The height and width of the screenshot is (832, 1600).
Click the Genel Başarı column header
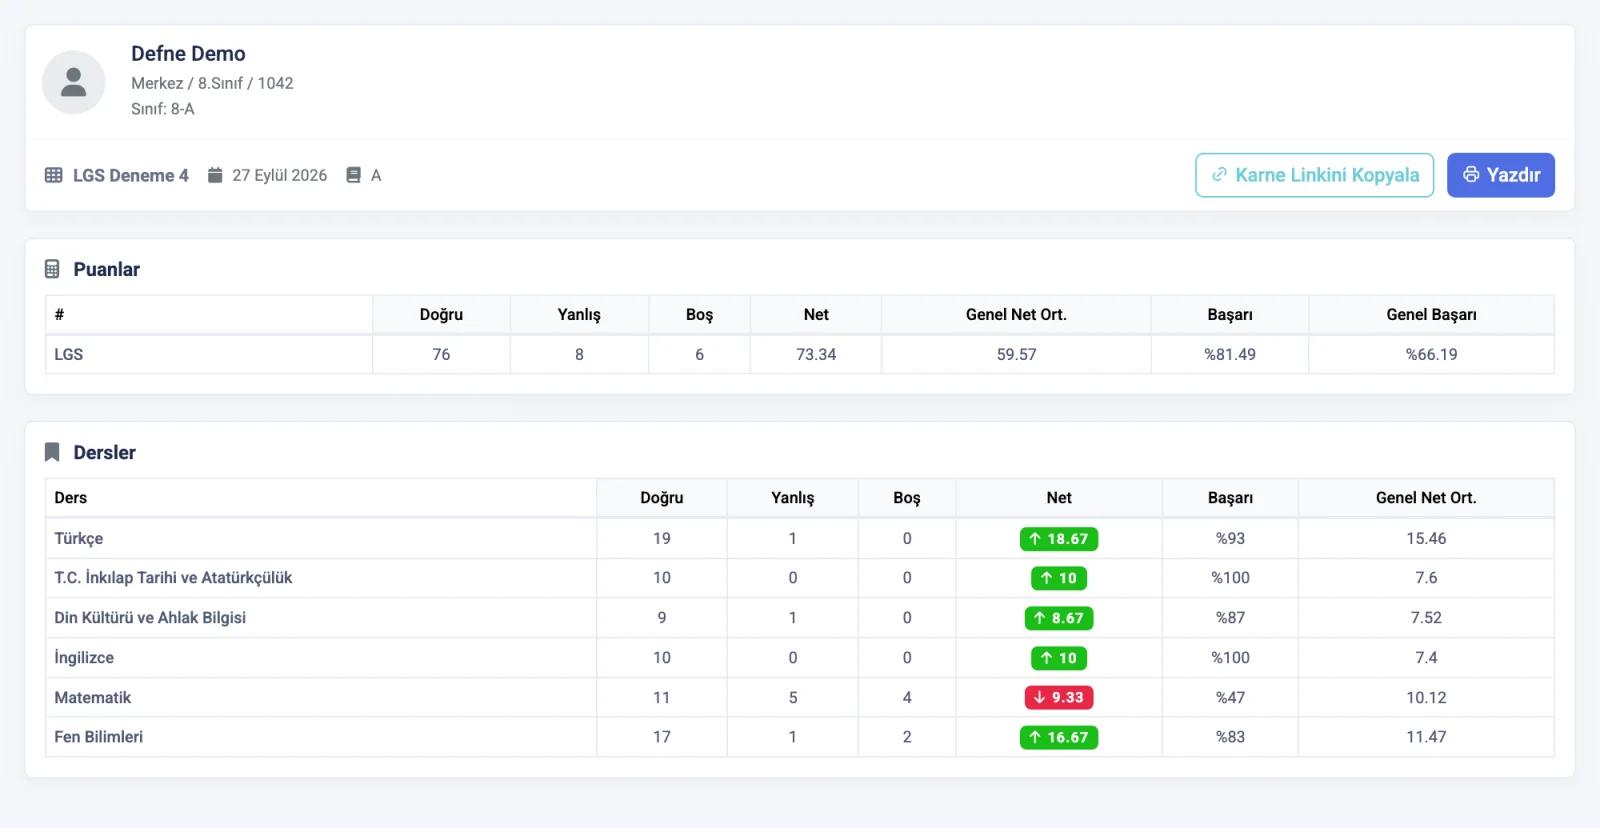click(x=1431, y=314)
